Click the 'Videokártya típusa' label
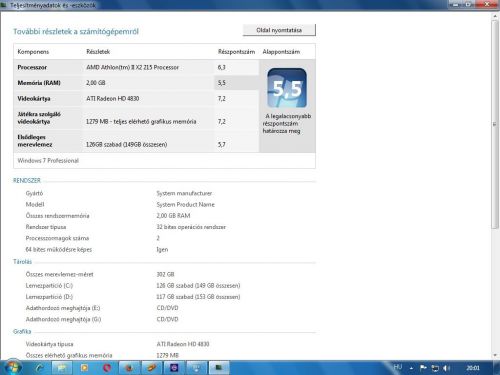 click(49, 344)
